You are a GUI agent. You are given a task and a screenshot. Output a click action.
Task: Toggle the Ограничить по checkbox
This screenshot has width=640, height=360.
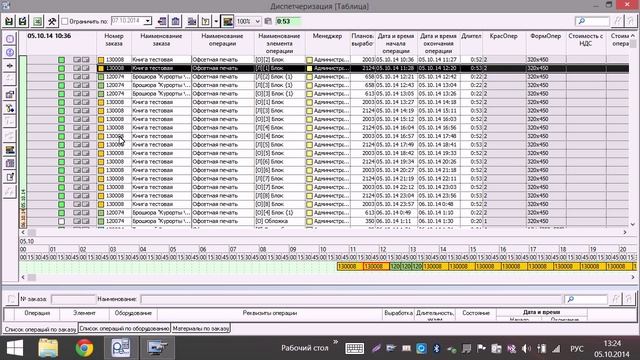(x=64, y=21)
